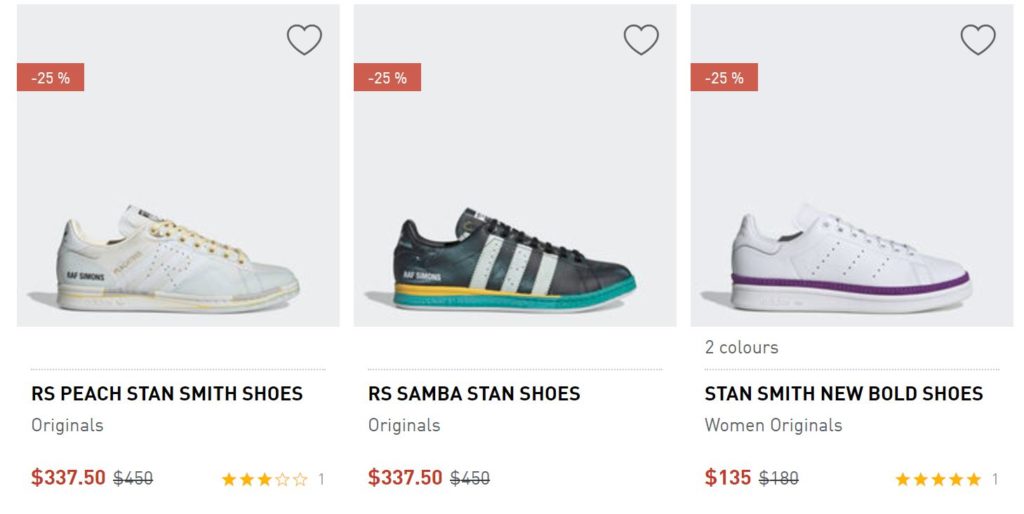Click the -25 % badge on RS Peach
1024x514 pixels.
[x=50, y=78]
